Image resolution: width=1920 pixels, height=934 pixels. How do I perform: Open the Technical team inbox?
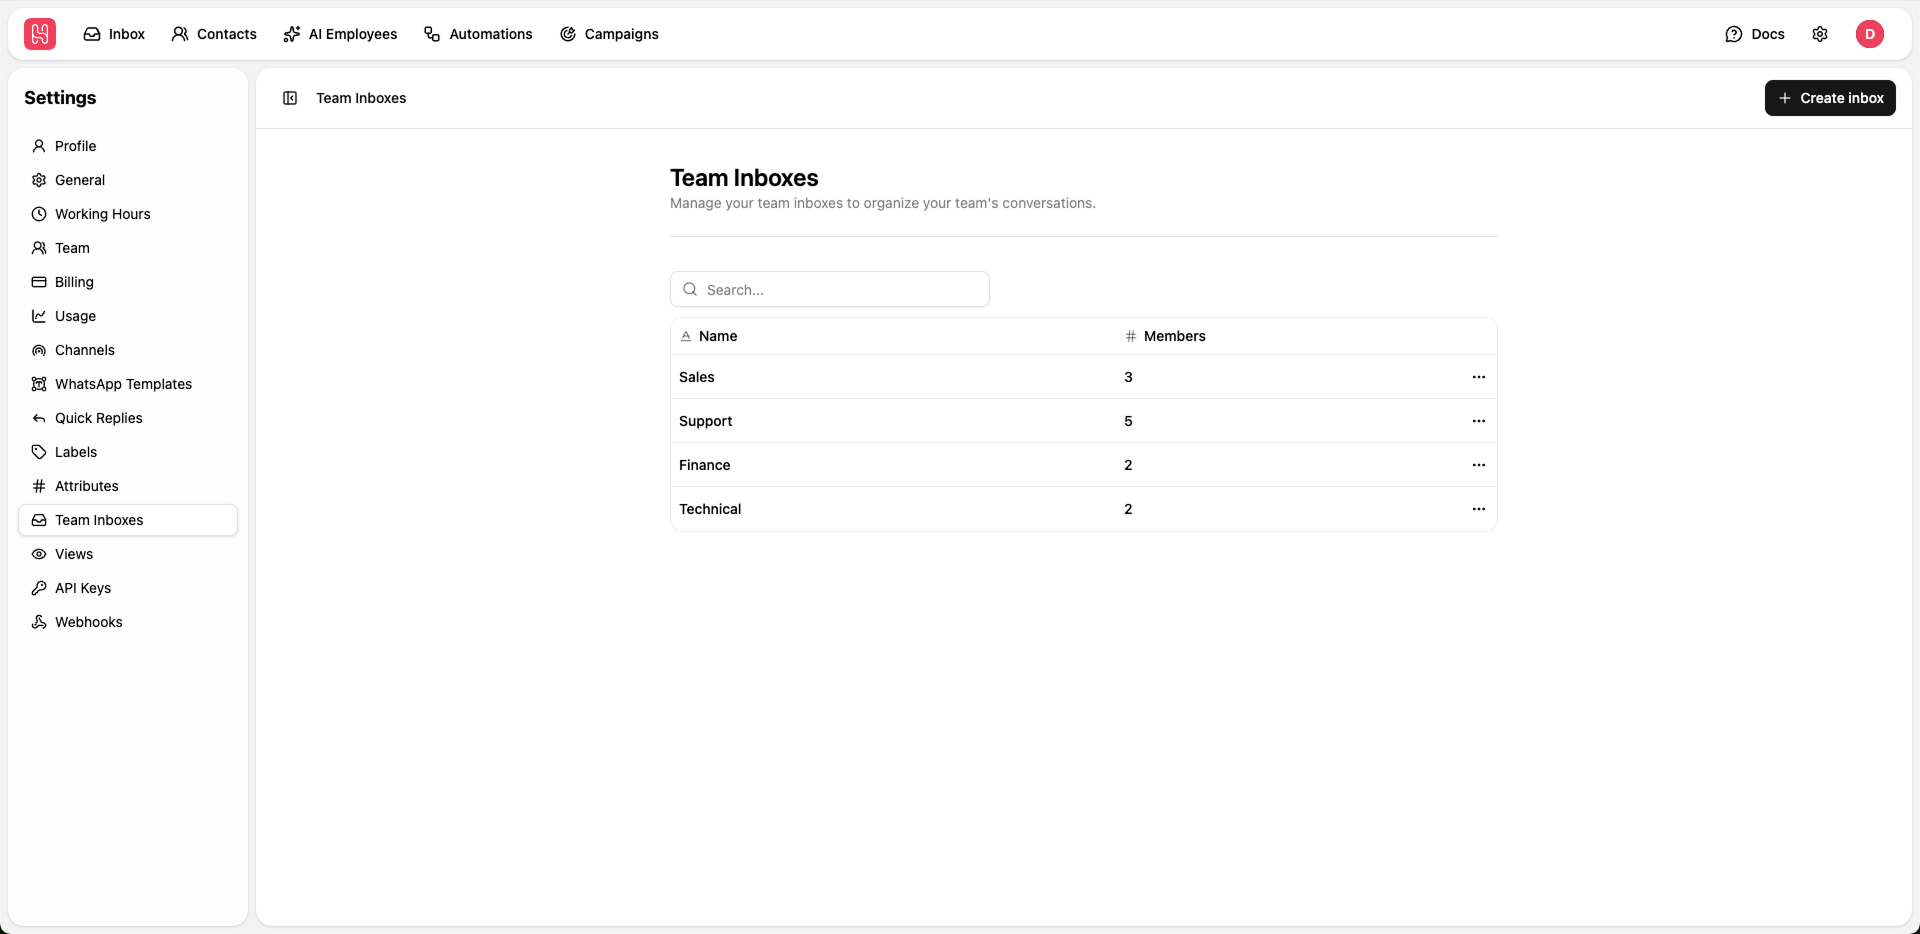[710, 508]
